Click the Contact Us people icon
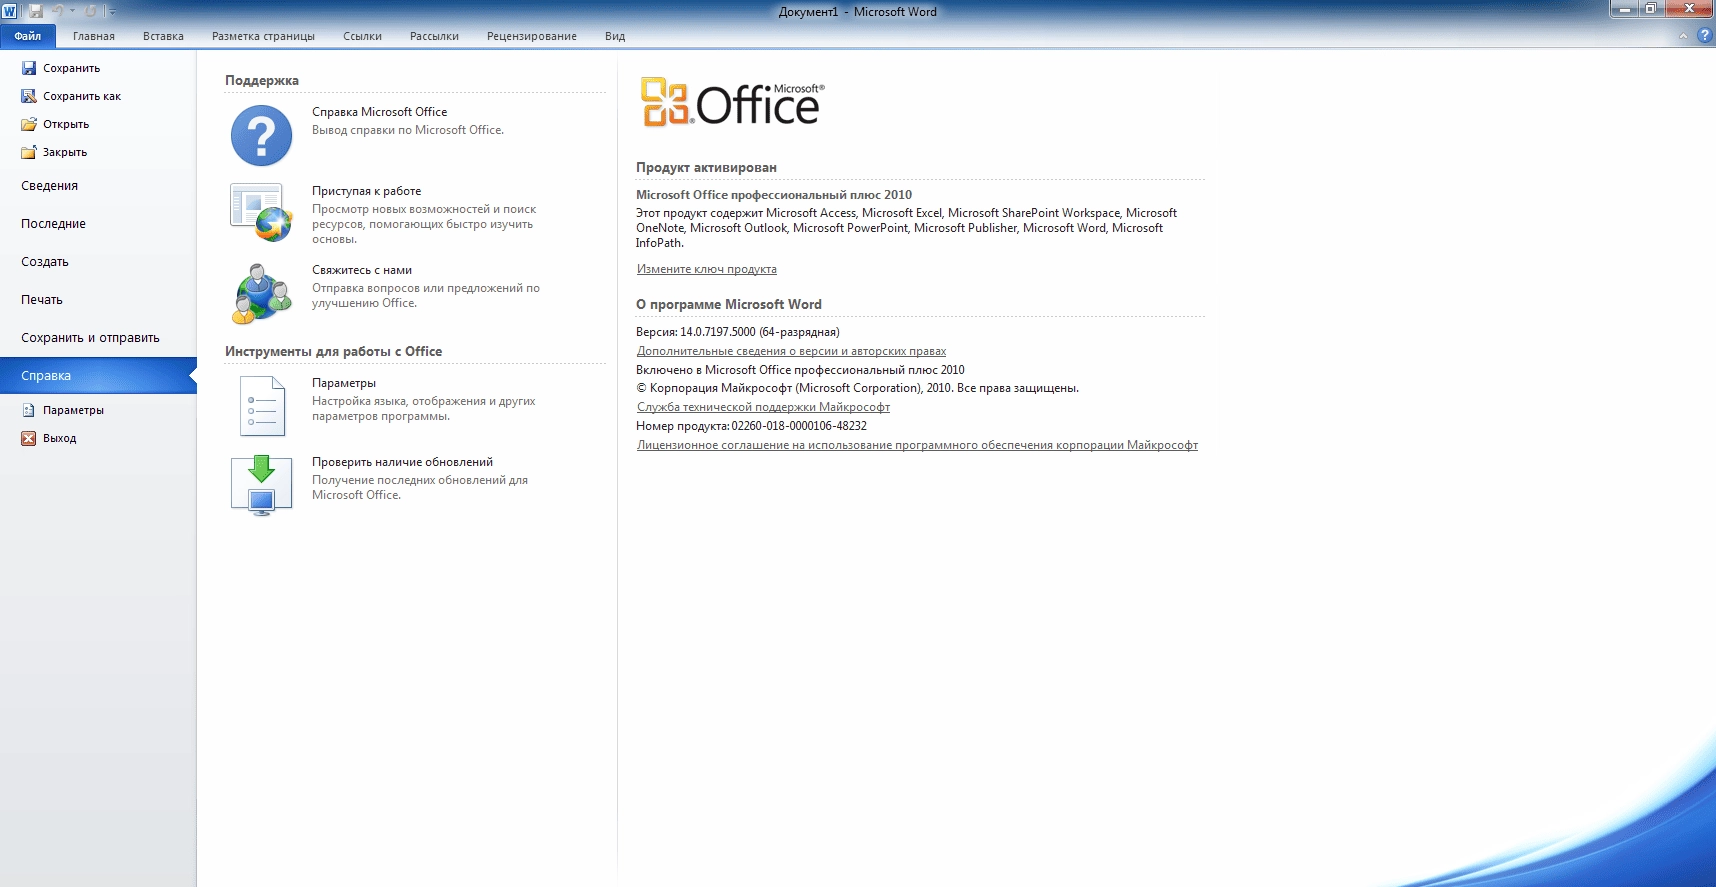1716x887 pixels. coord(261,293)
